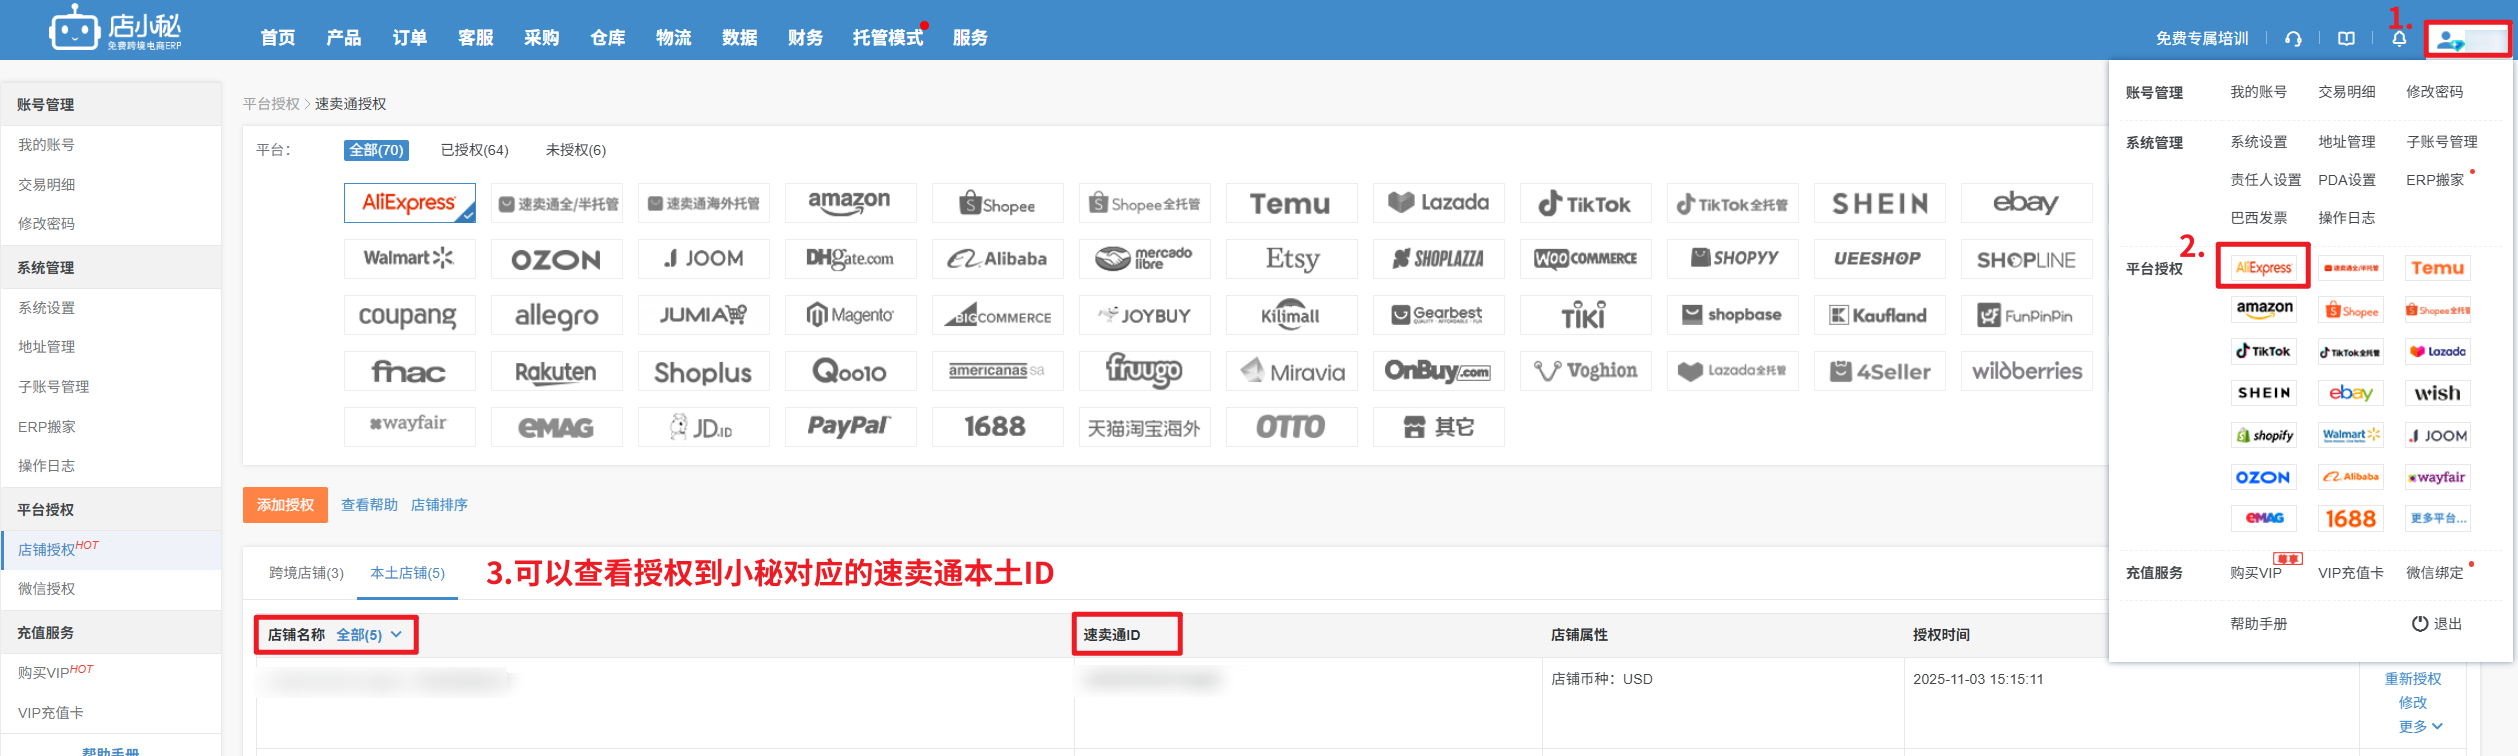
Task: Select the 其它 (other) platform tile
Action: click(1438, 427)
